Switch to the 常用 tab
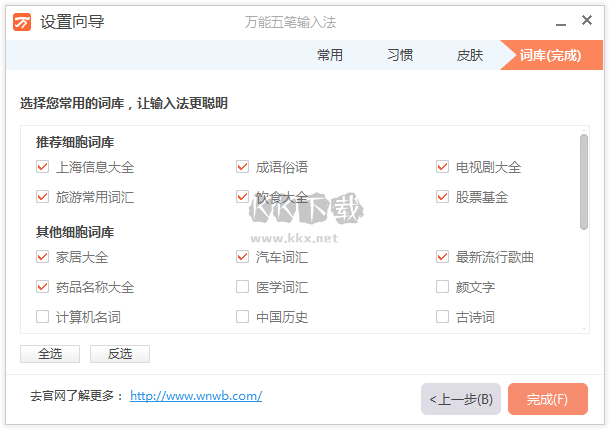This screenshot has height=430, width=610. coord(330,55)
